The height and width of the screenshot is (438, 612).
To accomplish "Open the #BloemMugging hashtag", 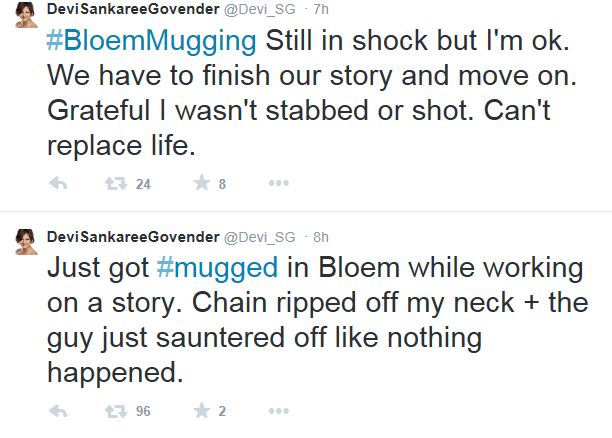I will (151, 41).
